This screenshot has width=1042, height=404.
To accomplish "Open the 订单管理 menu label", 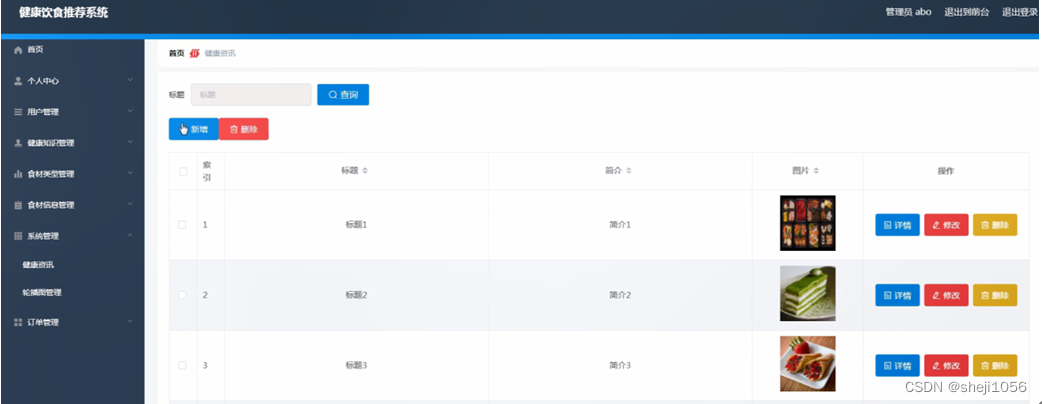I will 43,322.
